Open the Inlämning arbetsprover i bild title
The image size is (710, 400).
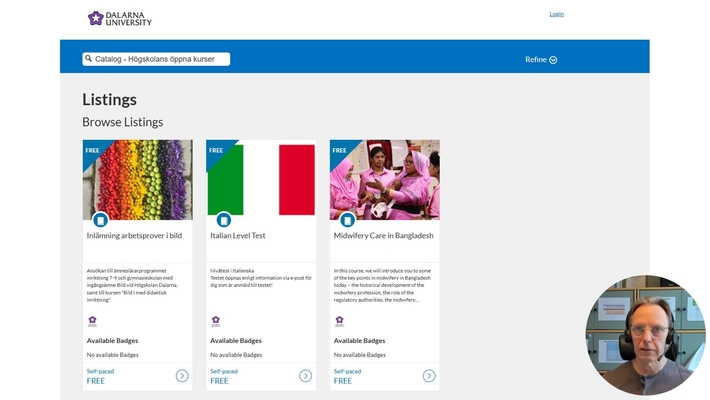(134, 236)
